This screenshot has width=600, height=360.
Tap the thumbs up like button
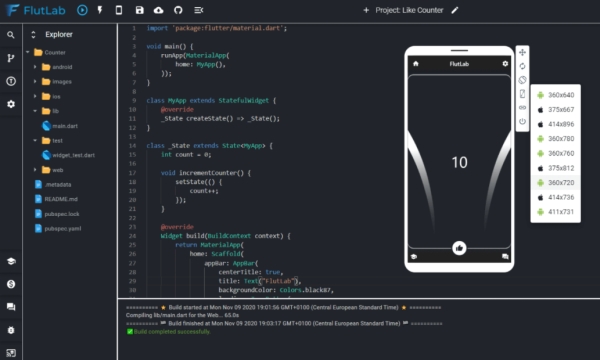[x=459, y=248]
